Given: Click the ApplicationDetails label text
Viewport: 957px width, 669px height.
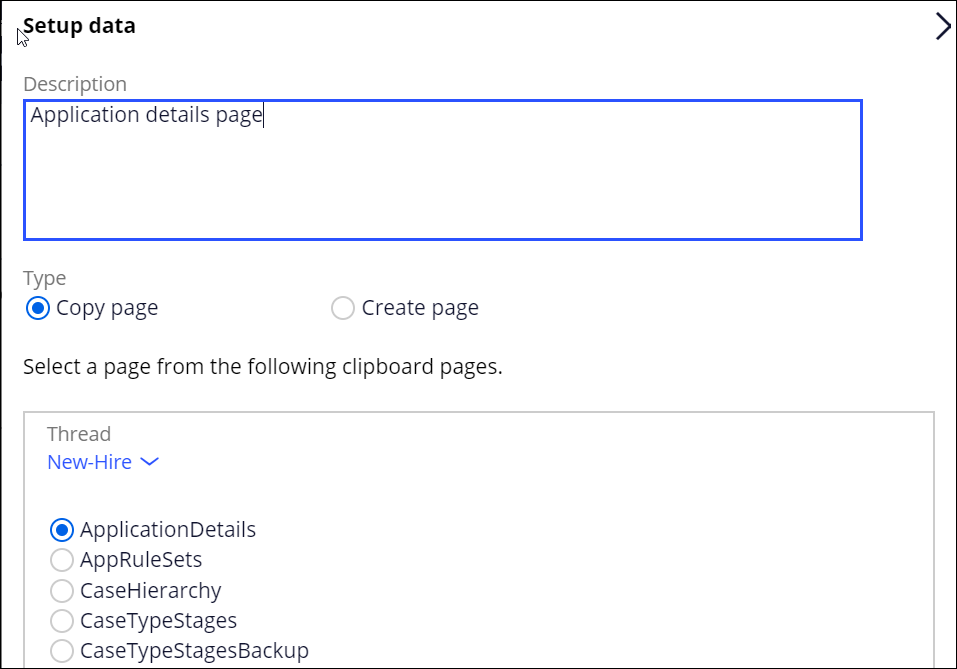Looking at the screenshot, I should point(168,530).
